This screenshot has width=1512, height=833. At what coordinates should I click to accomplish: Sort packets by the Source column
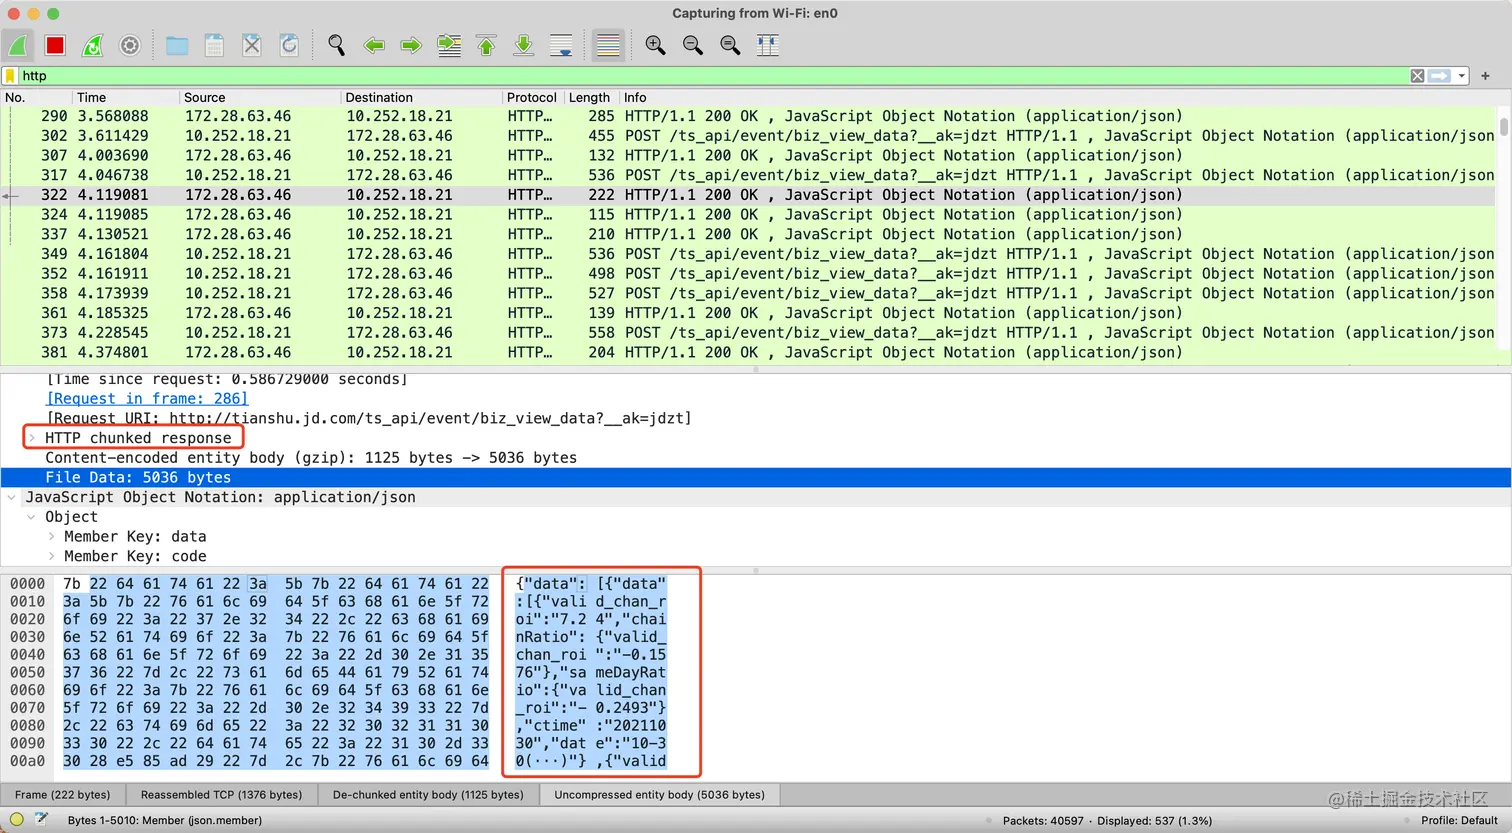(260, 97)
